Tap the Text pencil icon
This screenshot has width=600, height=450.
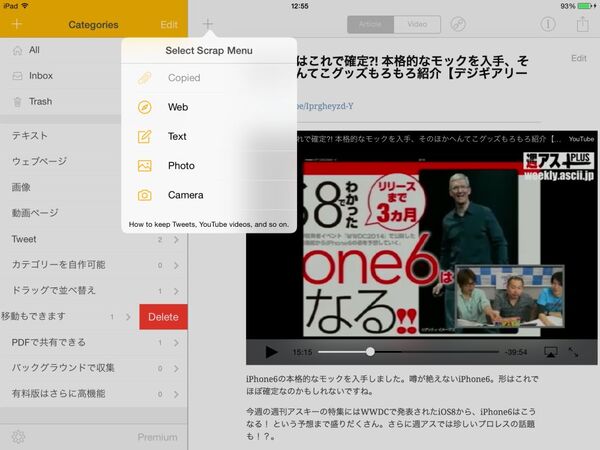145,137
